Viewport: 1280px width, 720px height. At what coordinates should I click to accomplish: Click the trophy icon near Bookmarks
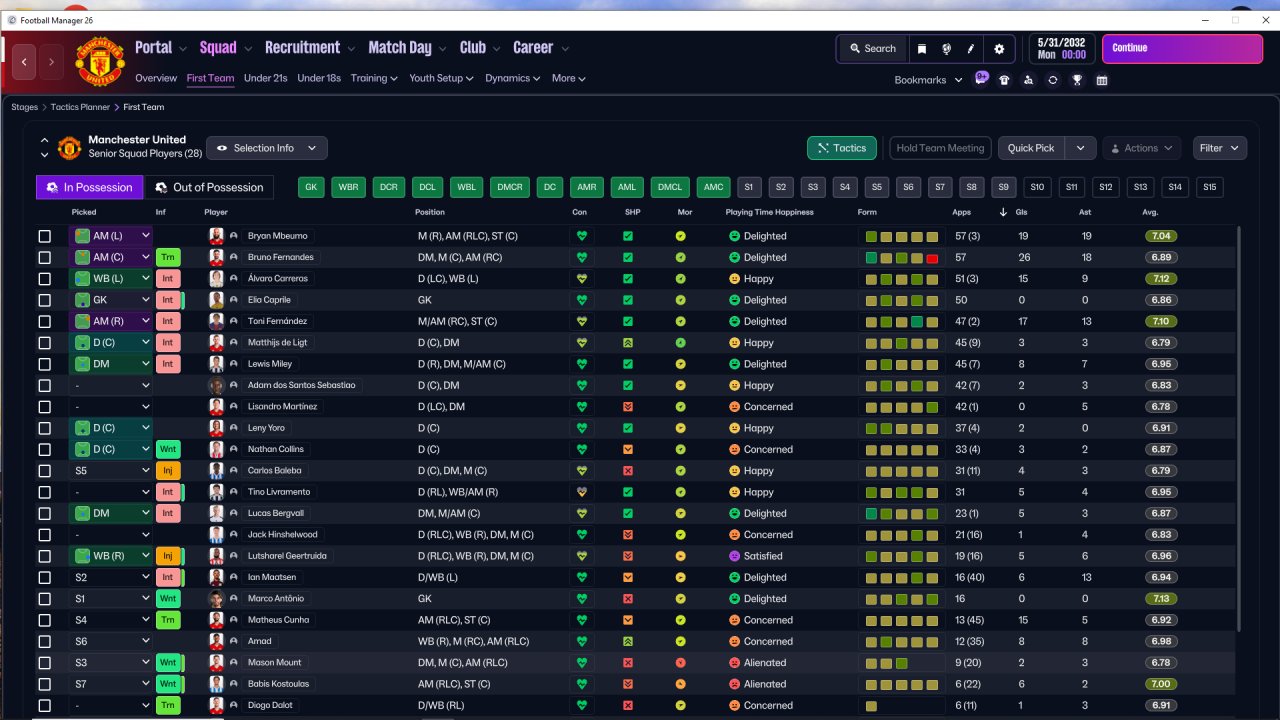(x=1077, y=80)
